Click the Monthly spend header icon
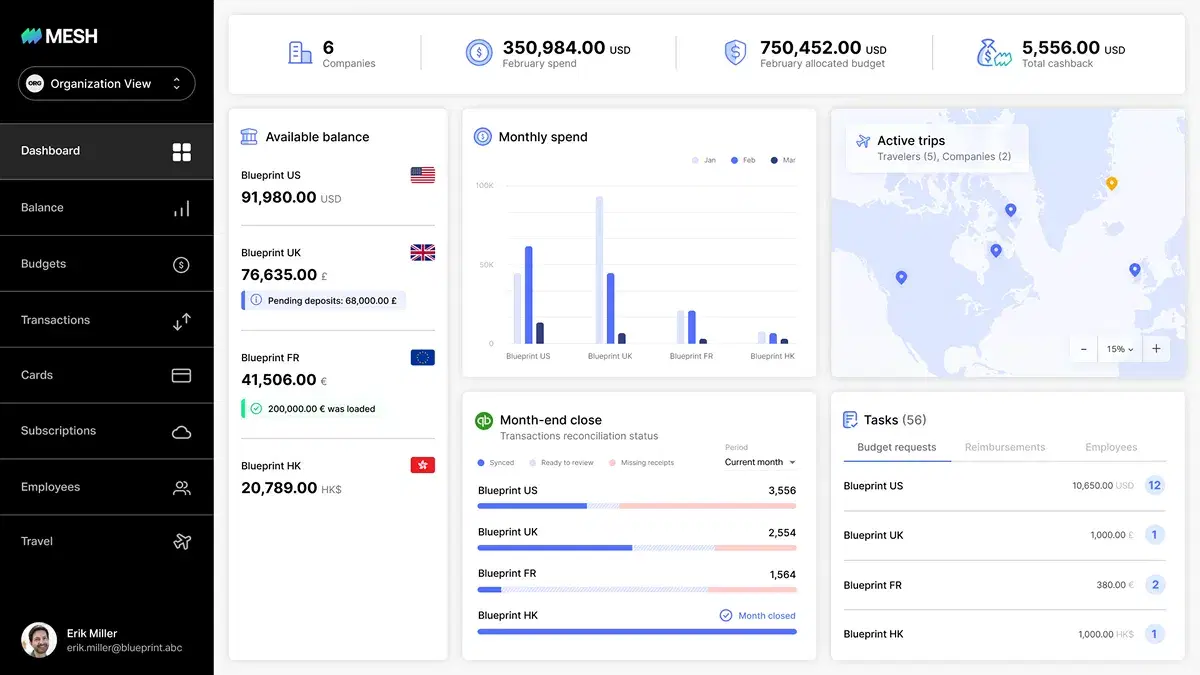 (483, 137)
